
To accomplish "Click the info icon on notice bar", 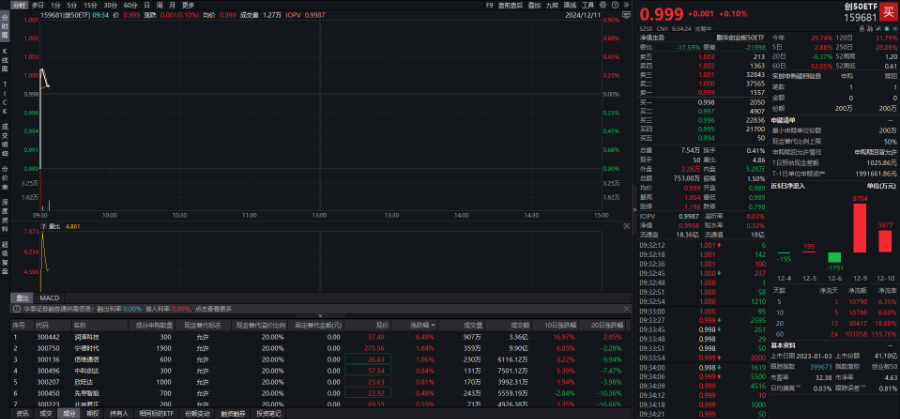I will pyautogui.click(x=18, y=309).
